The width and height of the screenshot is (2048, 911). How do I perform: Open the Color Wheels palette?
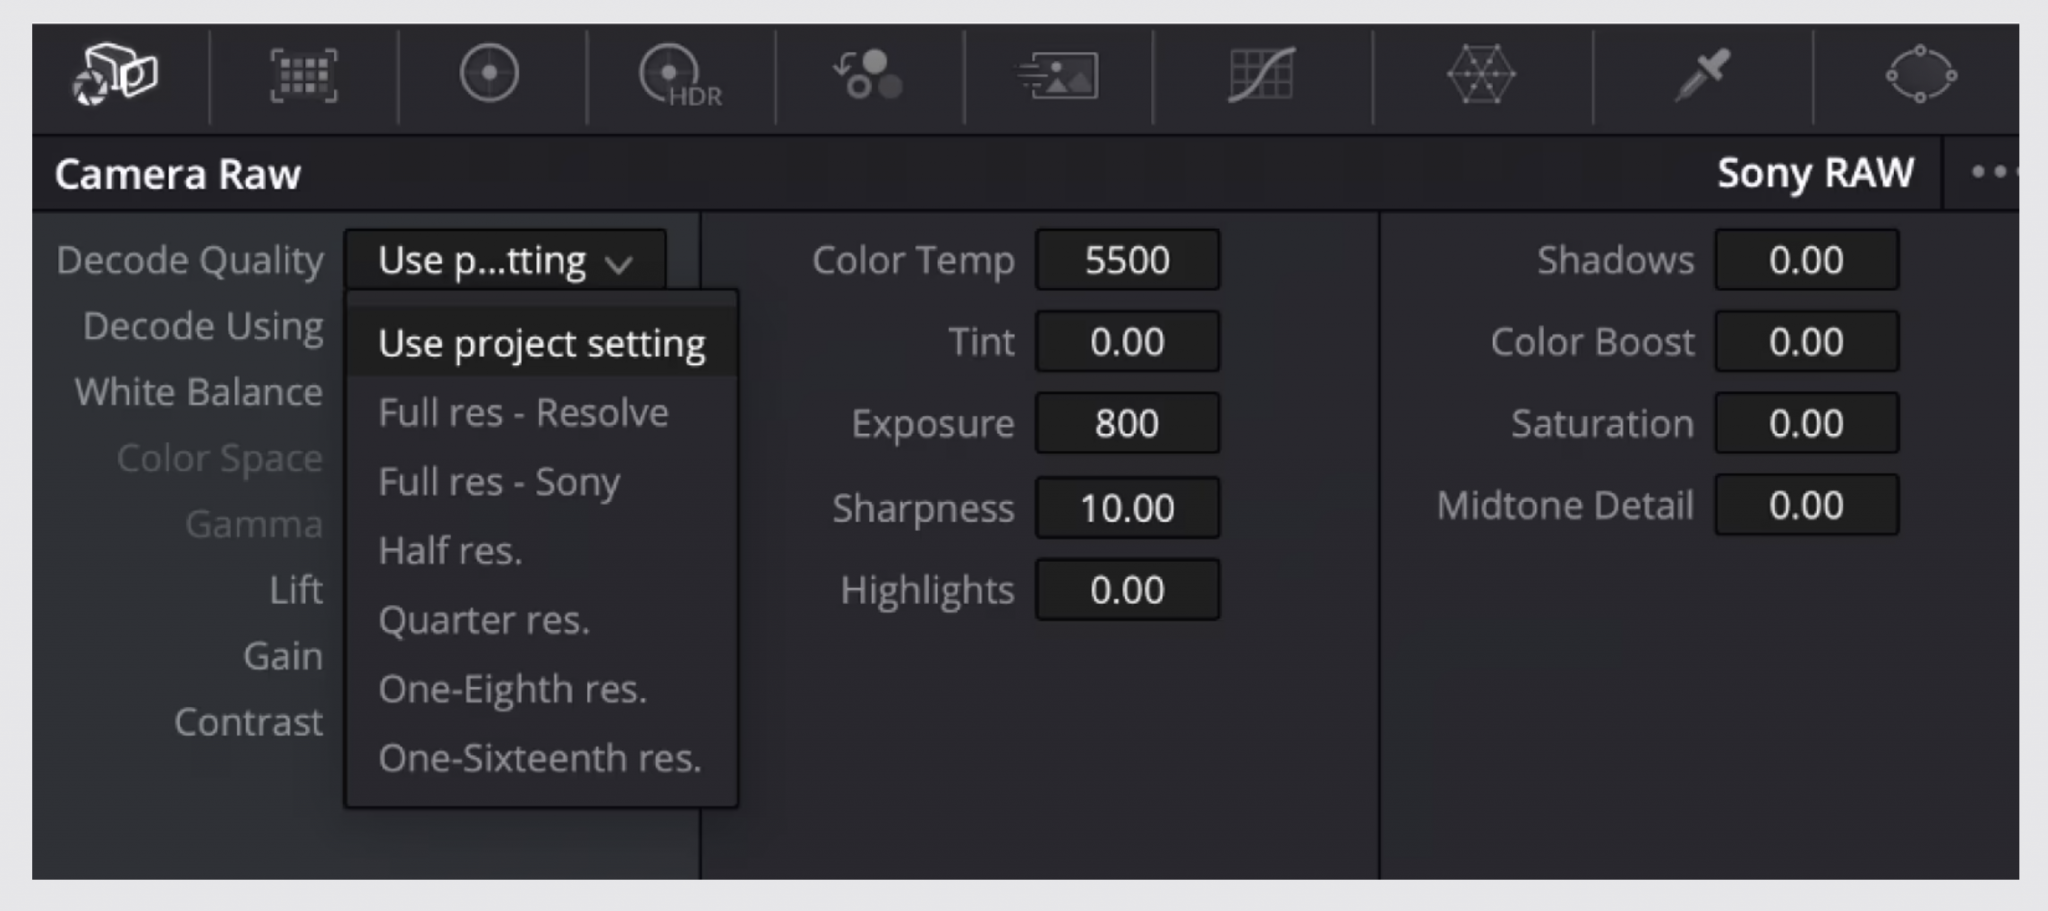[490, 75]
